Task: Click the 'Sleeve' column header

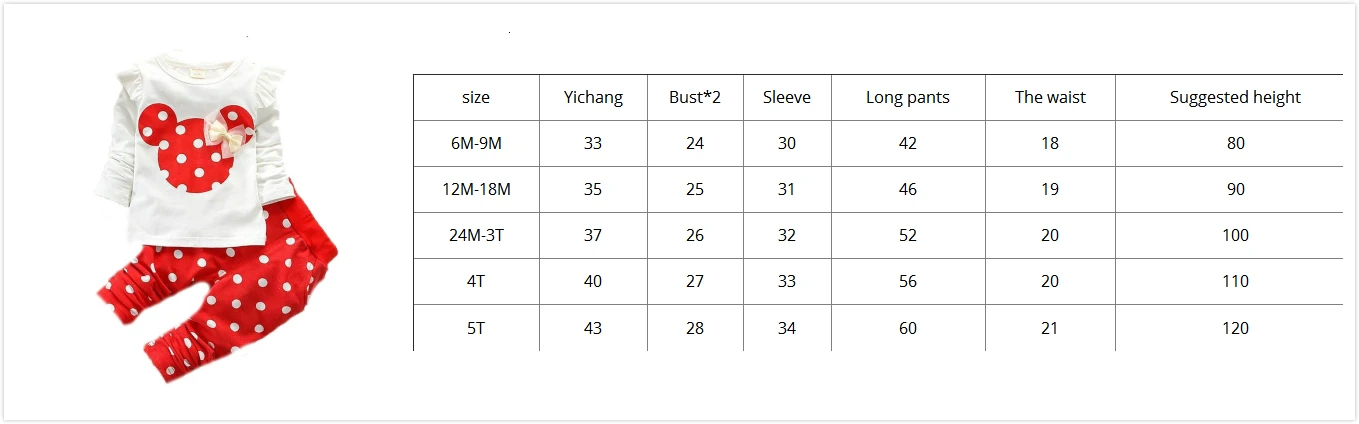Action: pos(787,97)
